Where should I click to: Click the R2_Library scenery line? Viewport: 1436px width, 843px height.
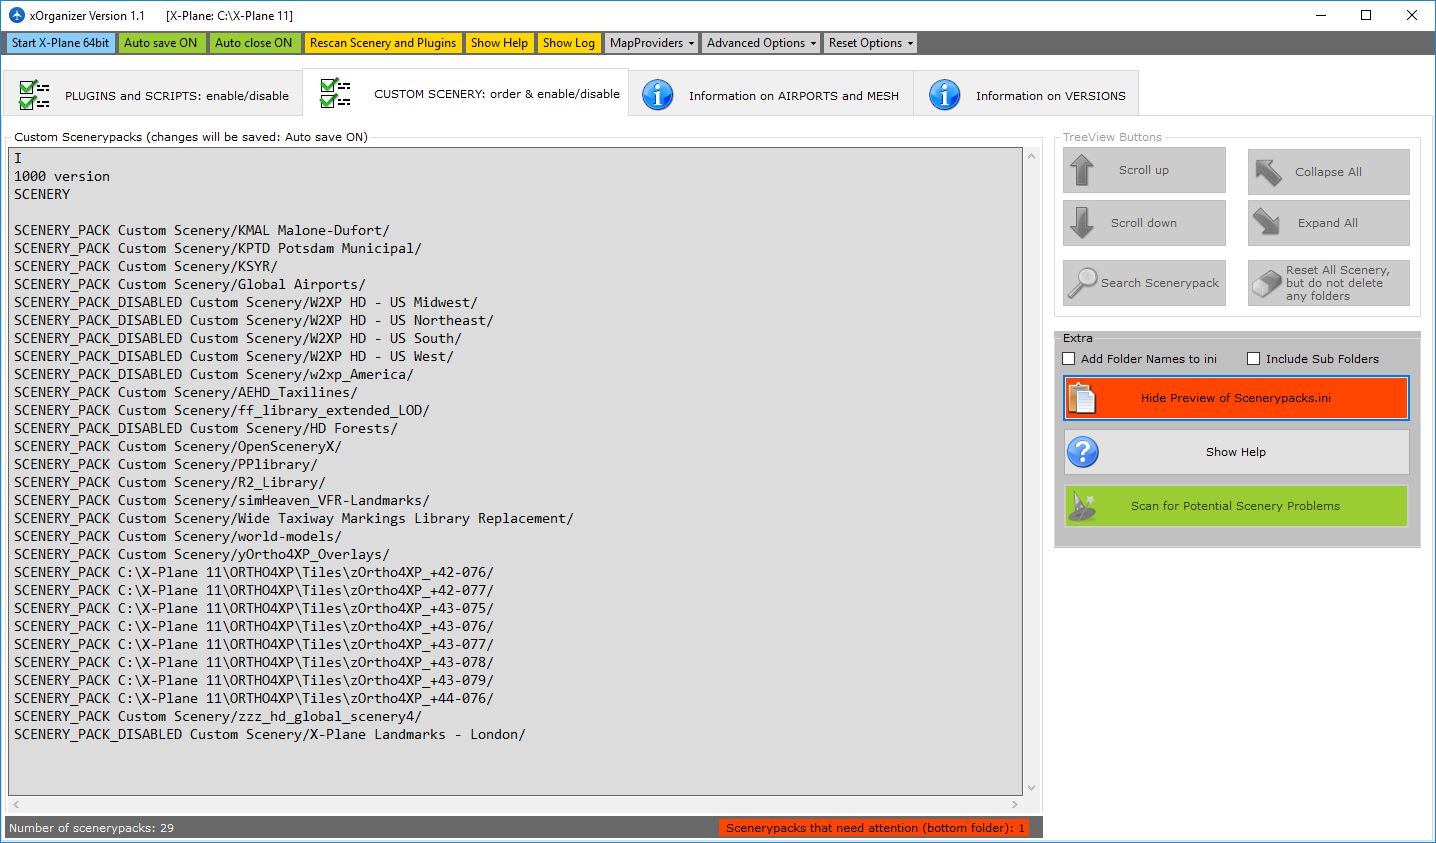coord(170,482)
